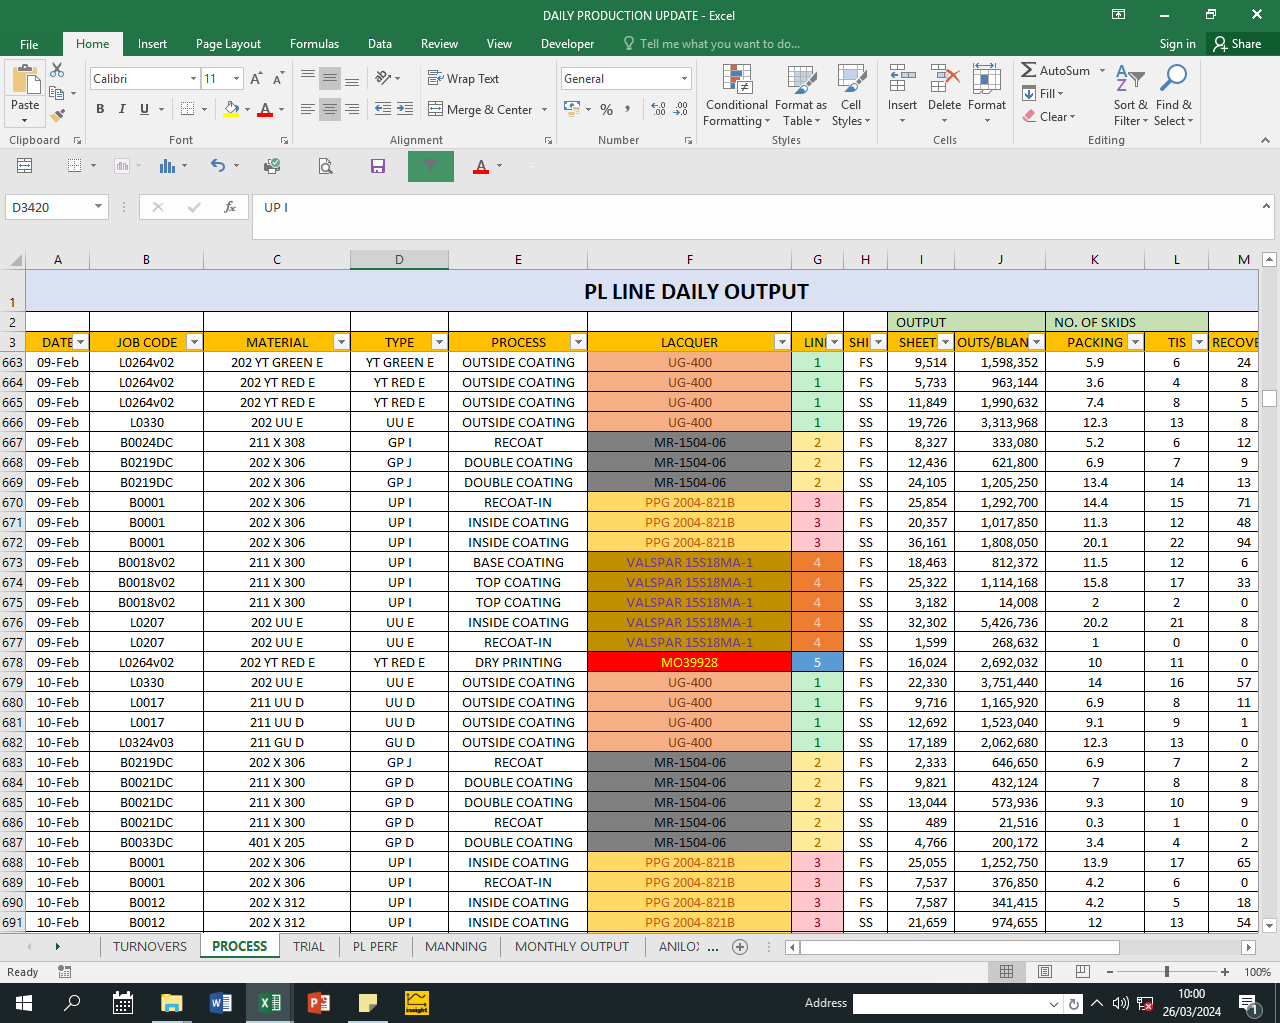Click the AutoSum button

tap(1056, 71)
